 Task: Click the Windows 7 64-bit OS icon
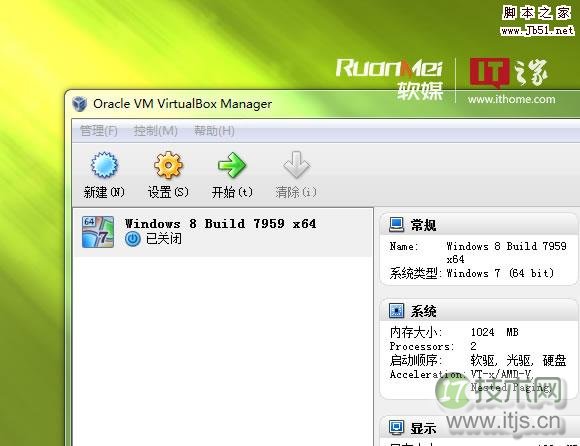[x=98, y=232]
